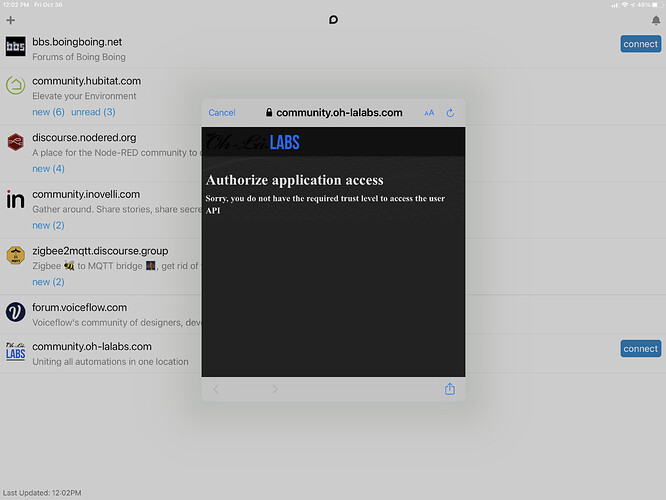Click the Voiceflow V logo
666x500 pixels.
16,312
